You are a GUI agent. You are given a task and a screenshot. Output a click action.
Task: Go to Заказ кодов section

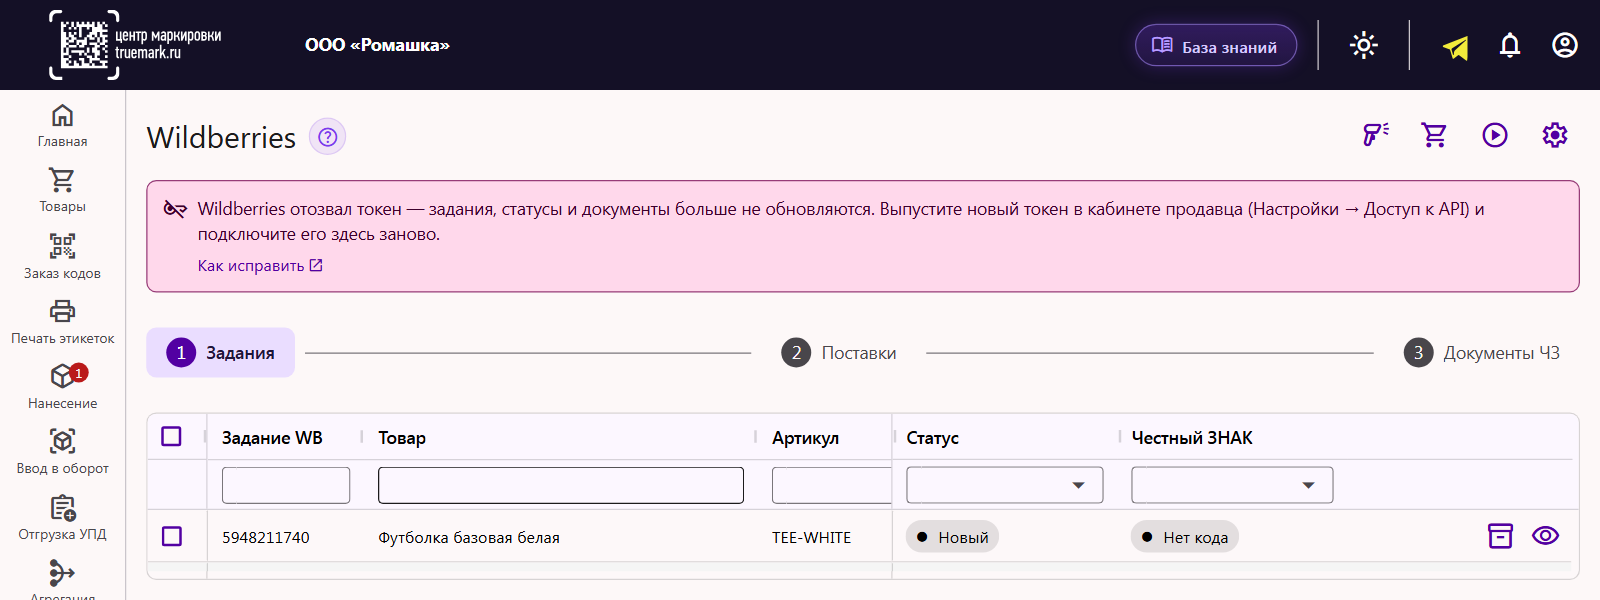62,257
